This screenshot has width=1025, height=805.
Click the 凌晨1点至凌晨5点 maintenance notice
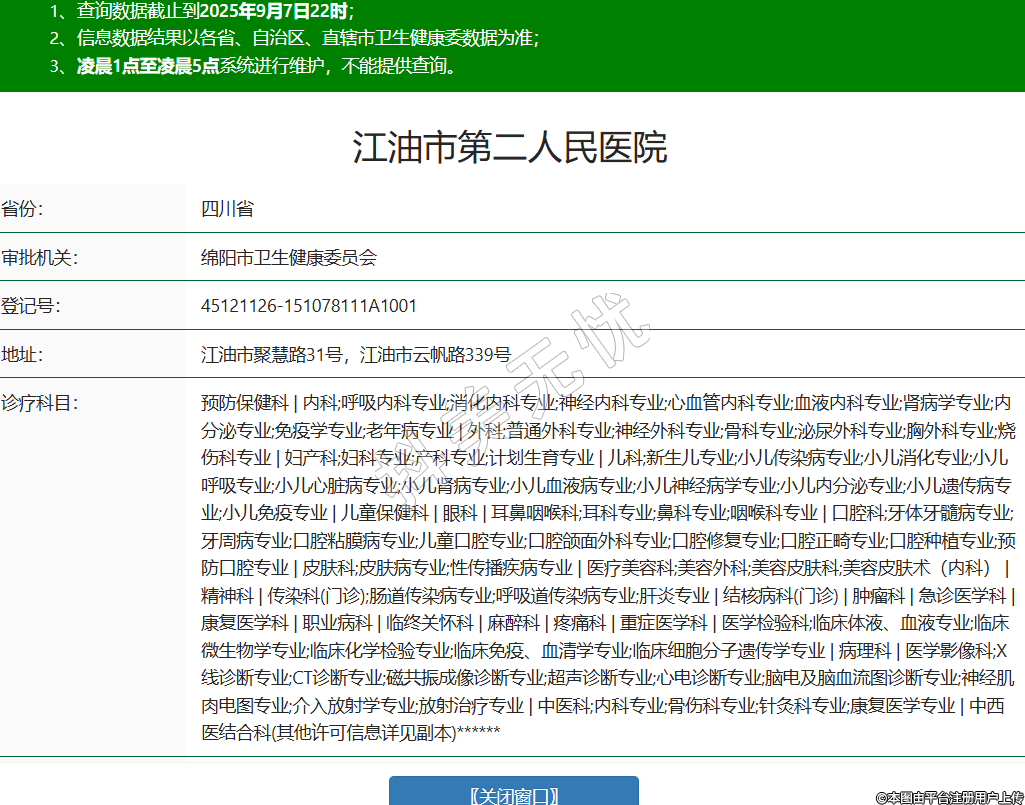coord(148,67)
